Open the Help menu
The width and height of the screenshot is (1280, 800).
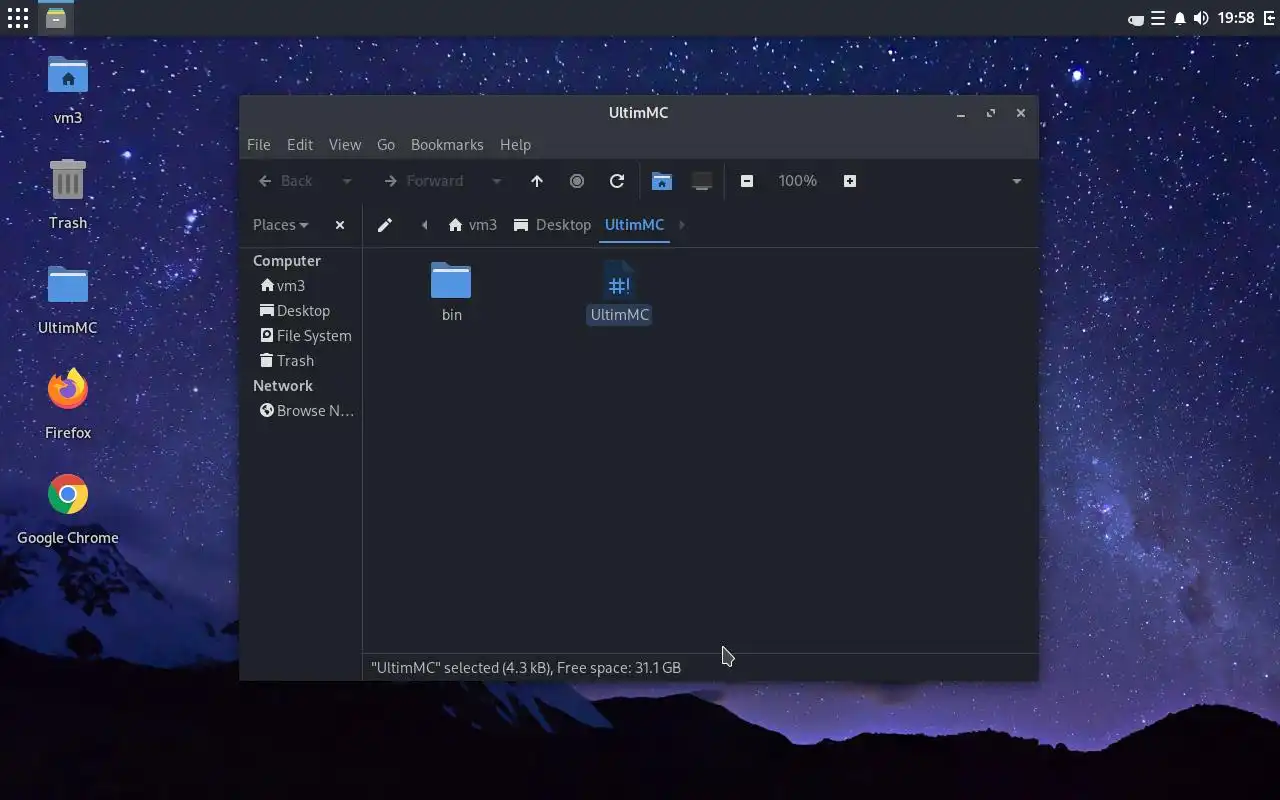click(x=515, y=145)
